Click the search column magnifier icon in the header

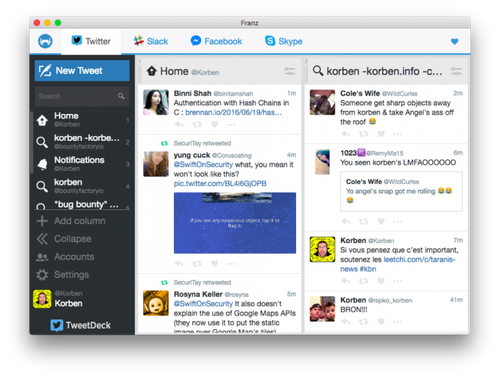[x=318, y=71]
